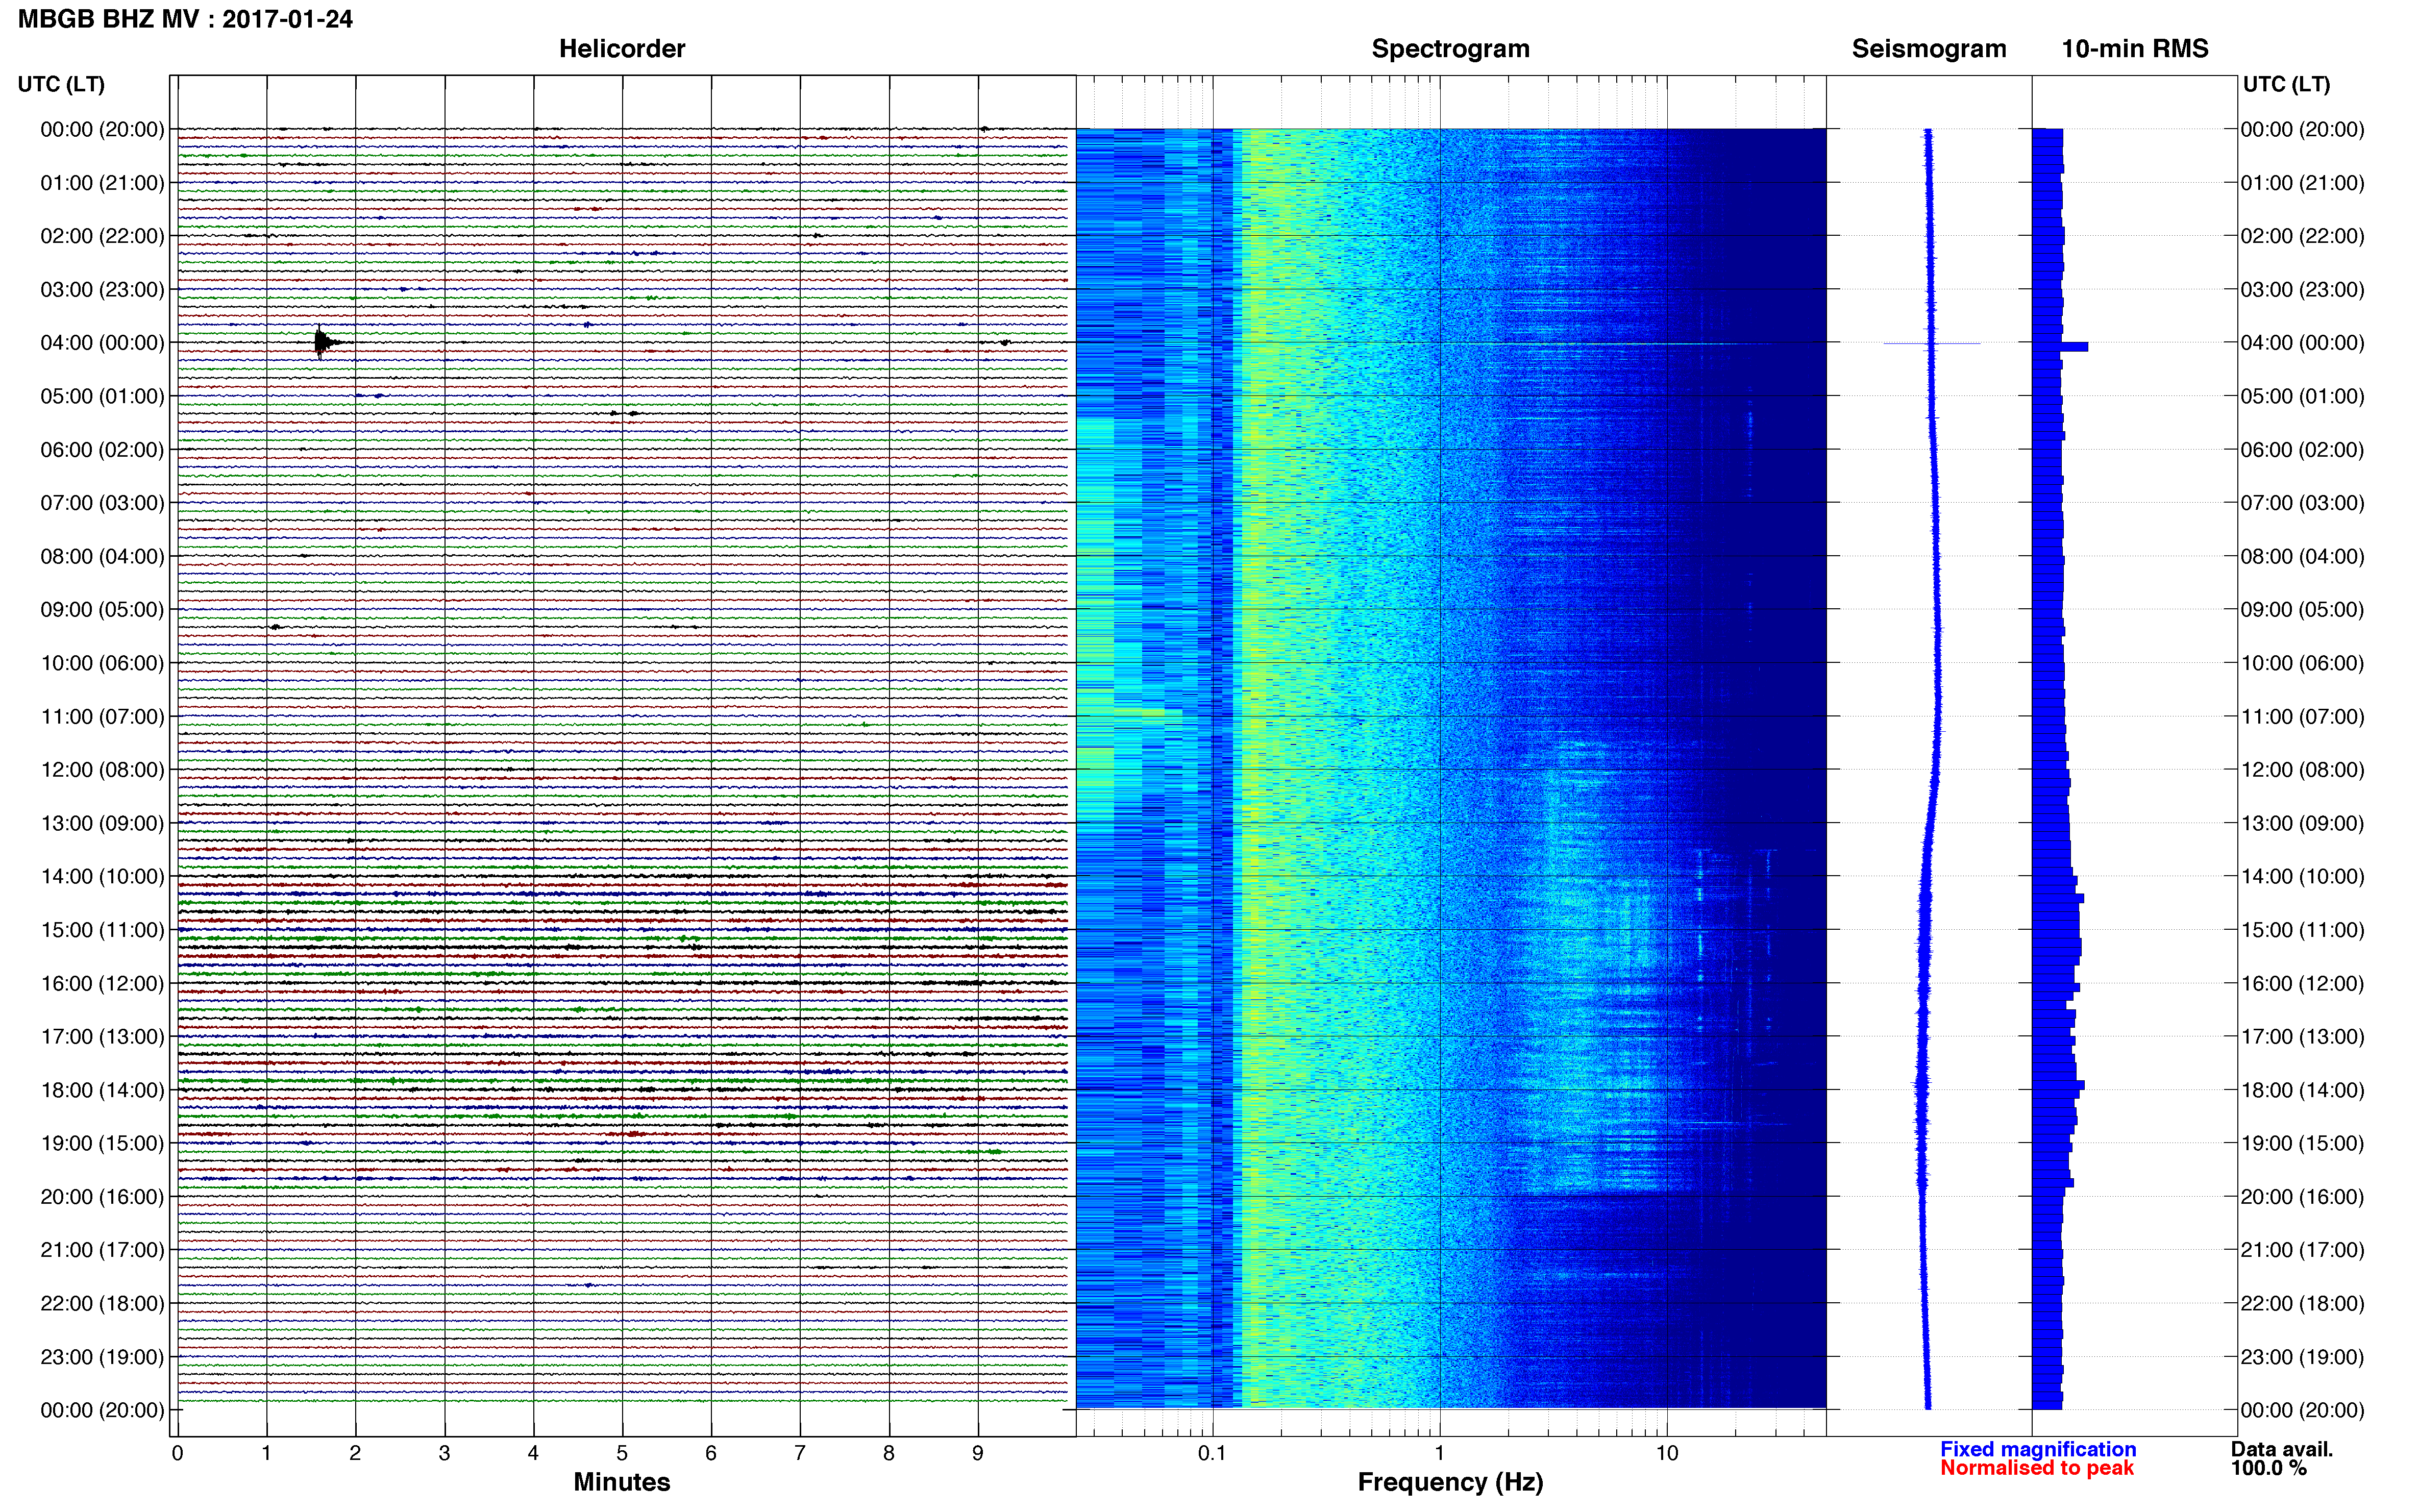Click 11:00 (07:00) label beside Helicorder
This screenshot has height=1512, width=2419.
click(102, 717)
